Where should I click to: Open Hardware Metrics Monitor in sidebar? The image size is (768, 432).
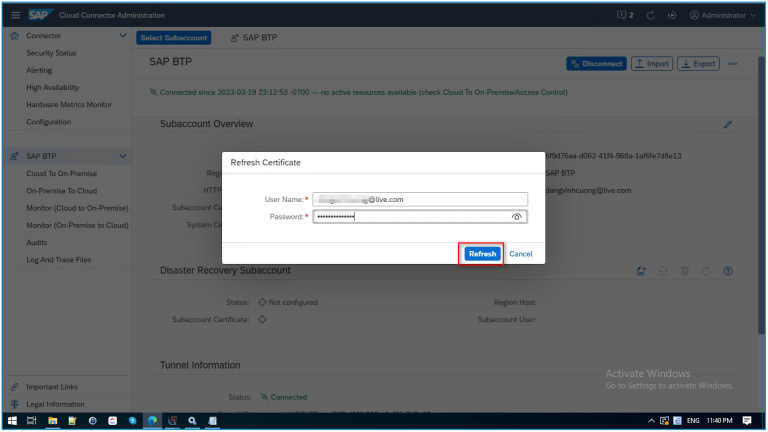pyautogui.click(x=69, y=104)
